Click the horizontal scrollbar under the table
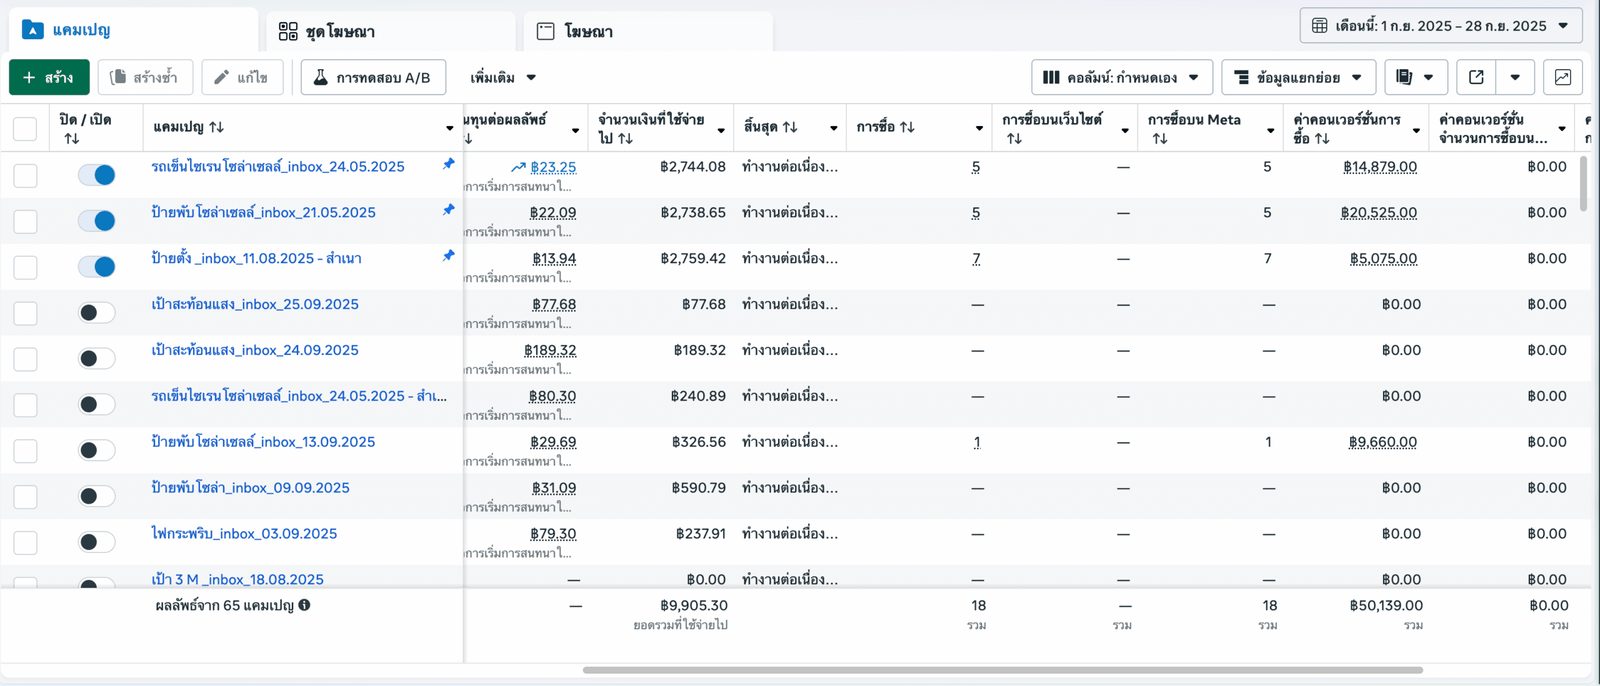Image resolution: width=1600 pixels, height=686 pixels. (x=1002, y=670)
